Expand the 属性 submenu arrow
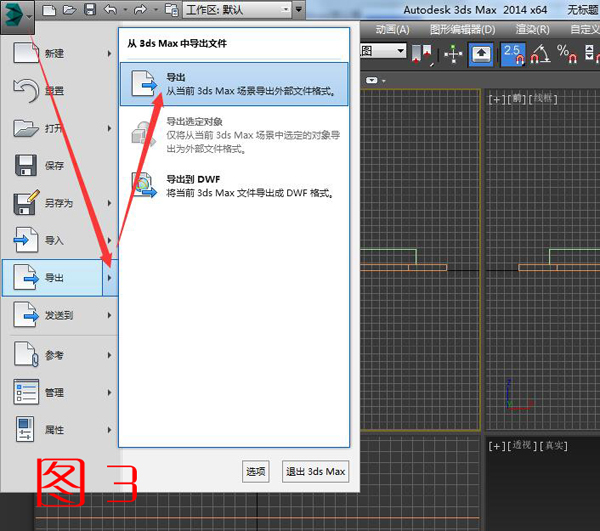The width and height of the screenshot is (600, 531). coord(109,430)
